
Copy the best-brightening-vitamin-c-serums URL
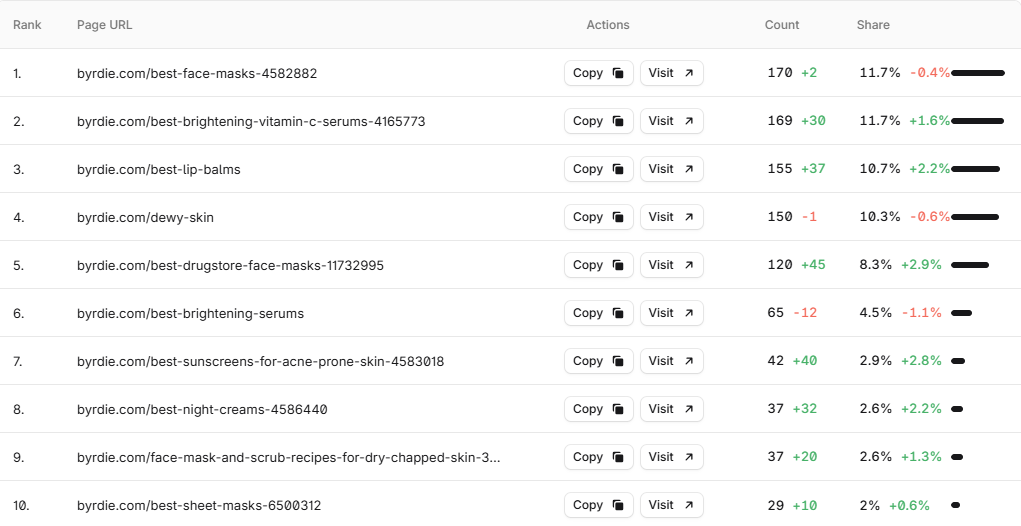coord(598,121)
